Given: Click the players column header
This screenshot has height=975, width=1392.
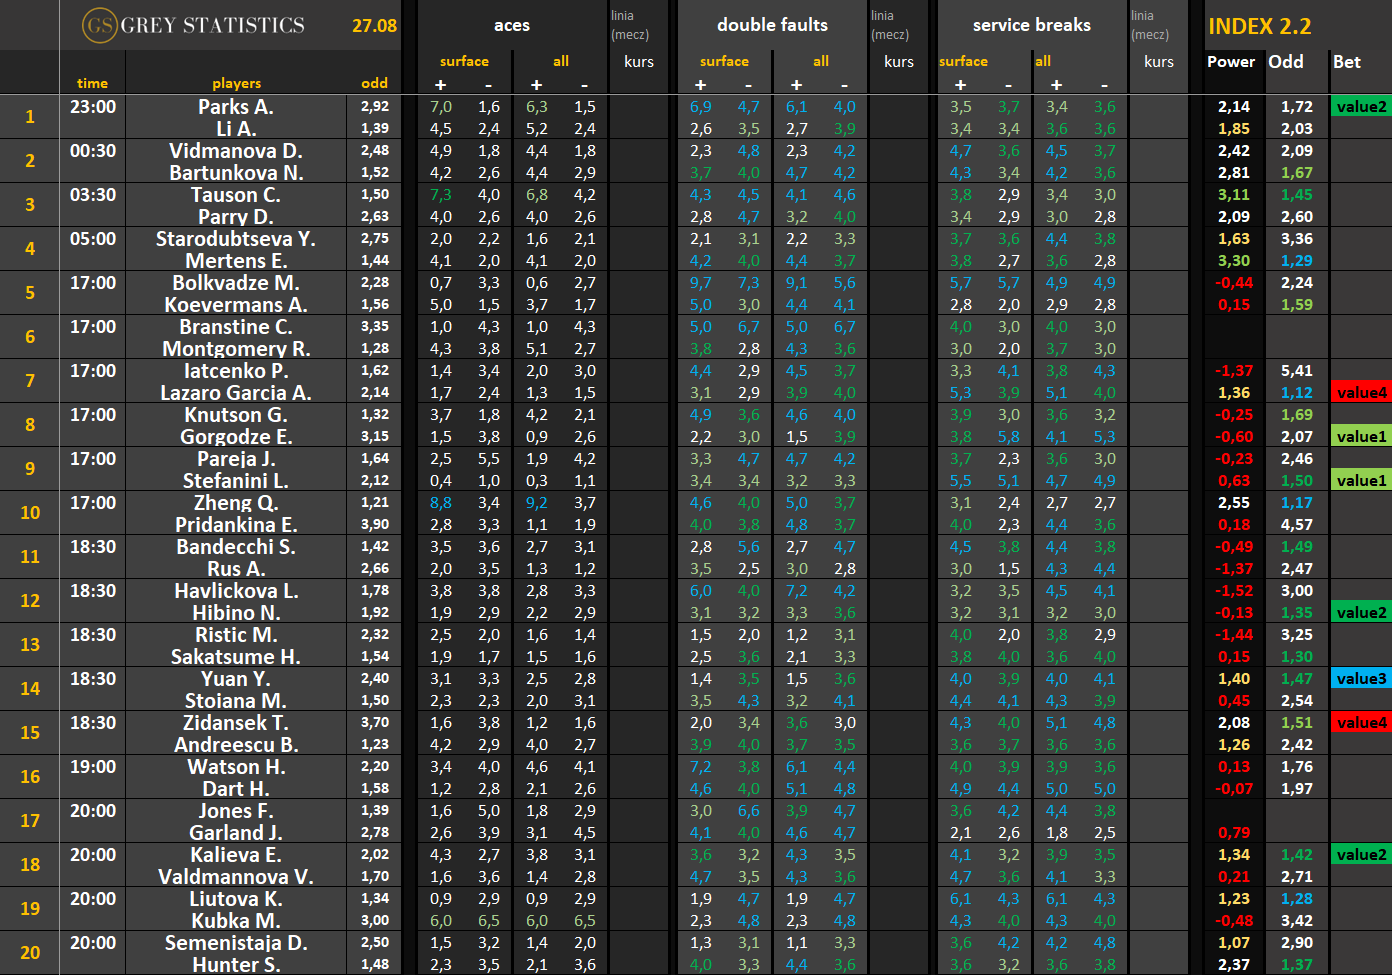Looking at the screenshot, I should (236, 83).
